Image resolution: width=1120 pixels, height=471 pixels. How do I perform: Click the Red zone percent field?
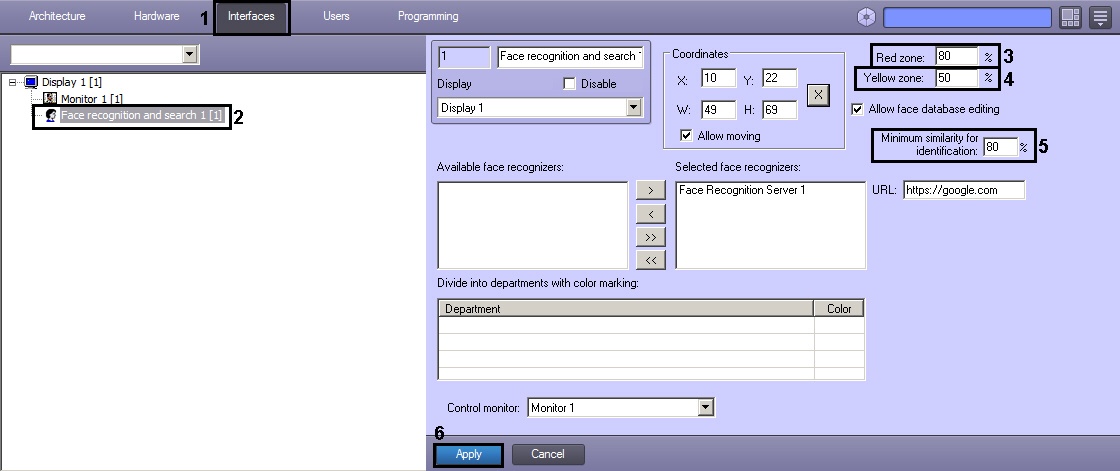coord(956,56)
